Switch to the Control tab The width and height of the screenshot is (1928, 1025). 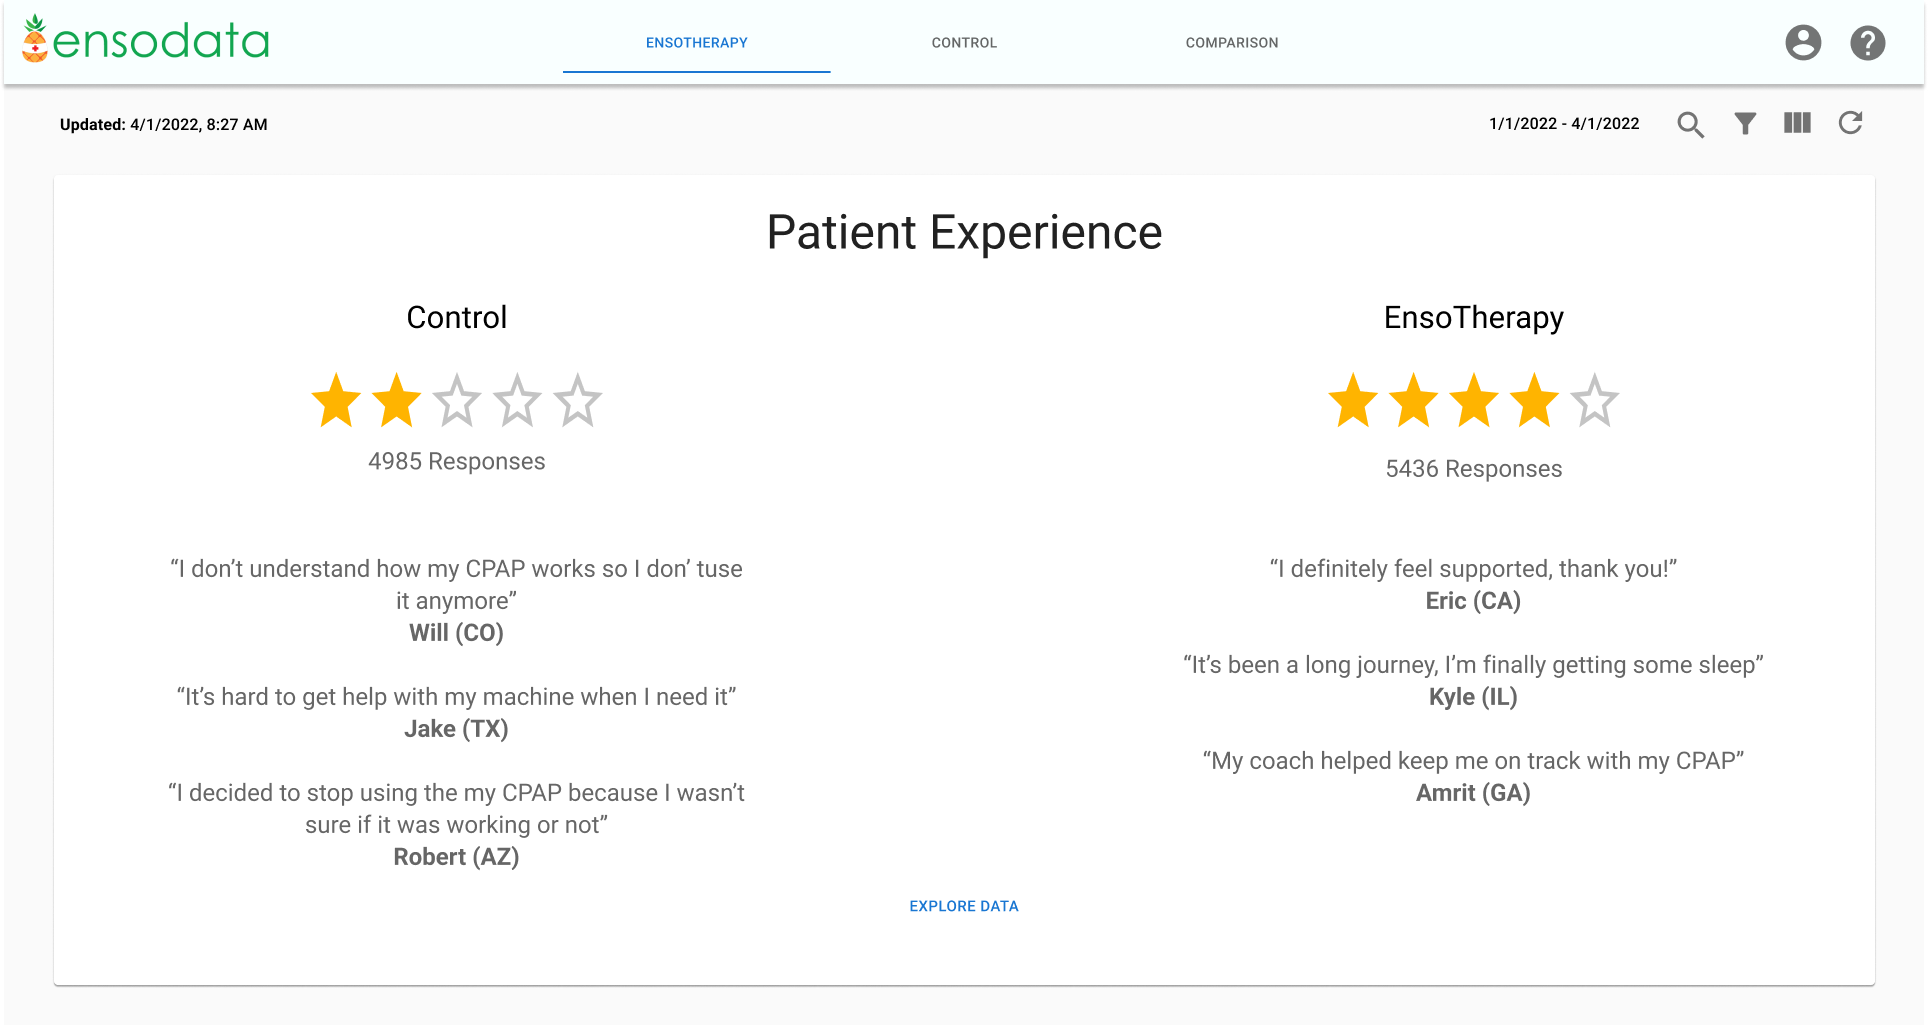click(964, 43)
